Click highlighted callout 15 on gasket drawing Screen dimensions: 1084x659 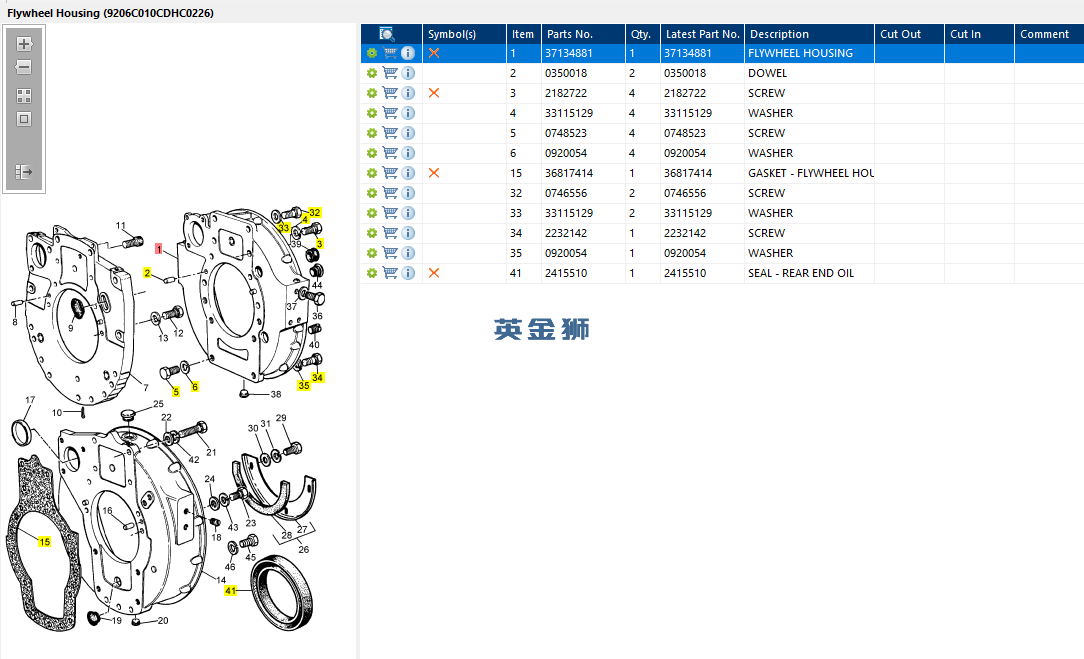[x=44, y=542]
